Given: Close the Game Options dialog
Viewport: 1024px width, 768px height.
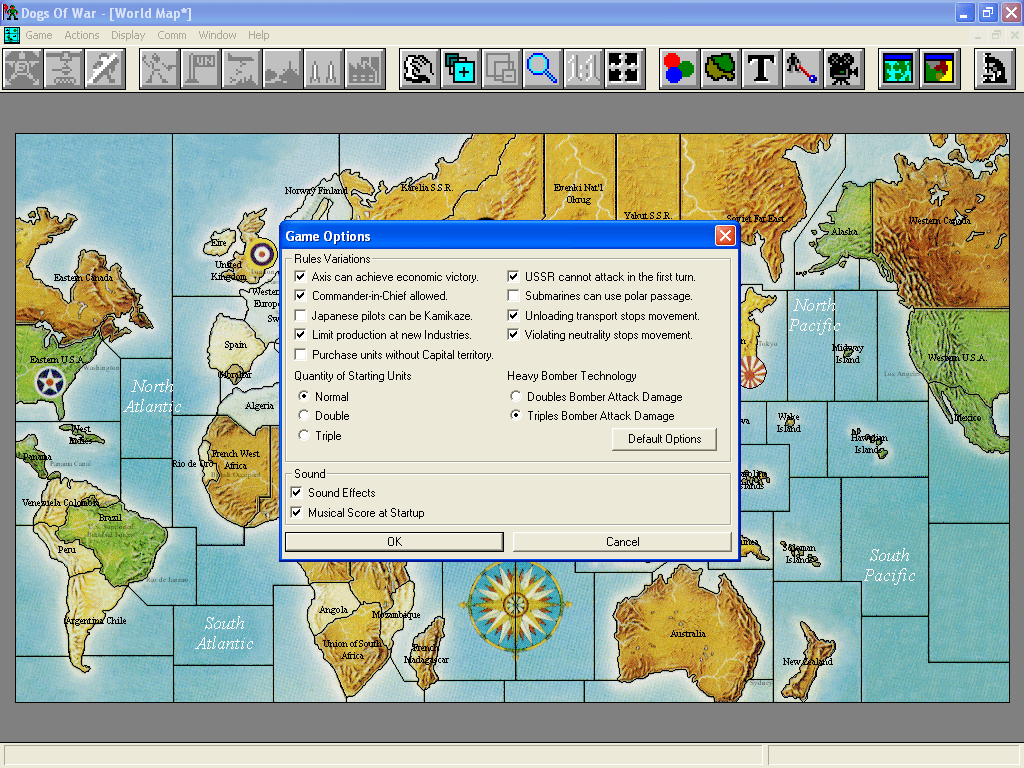Looking at the screenshot, I should 725,236.
